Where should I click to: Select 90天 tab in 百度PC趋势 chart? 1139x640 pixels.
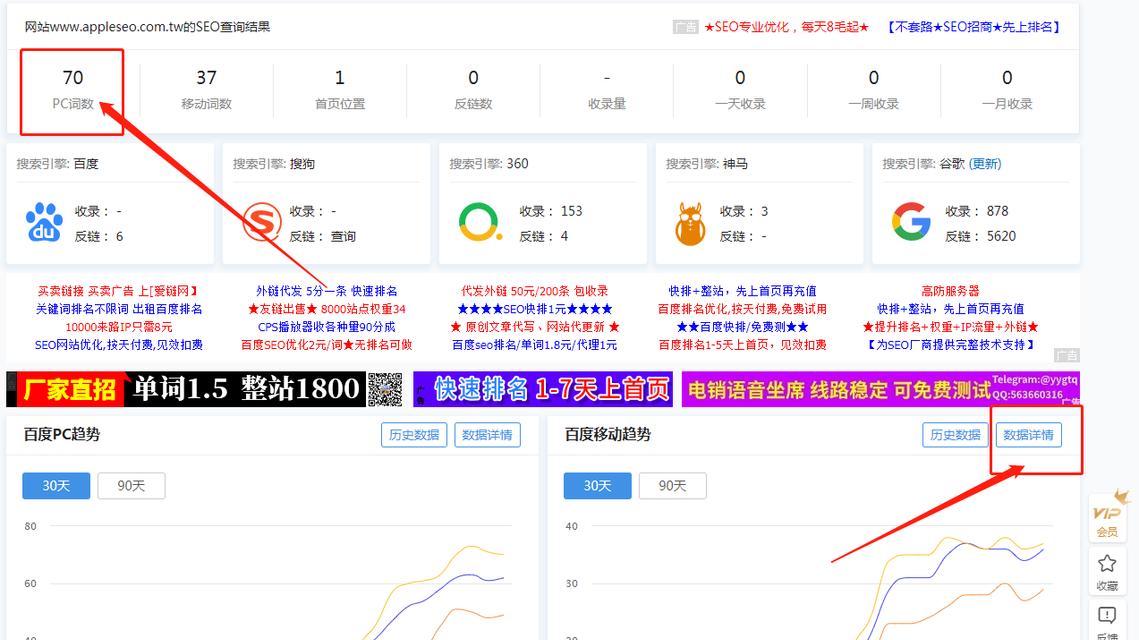point(131,486)
